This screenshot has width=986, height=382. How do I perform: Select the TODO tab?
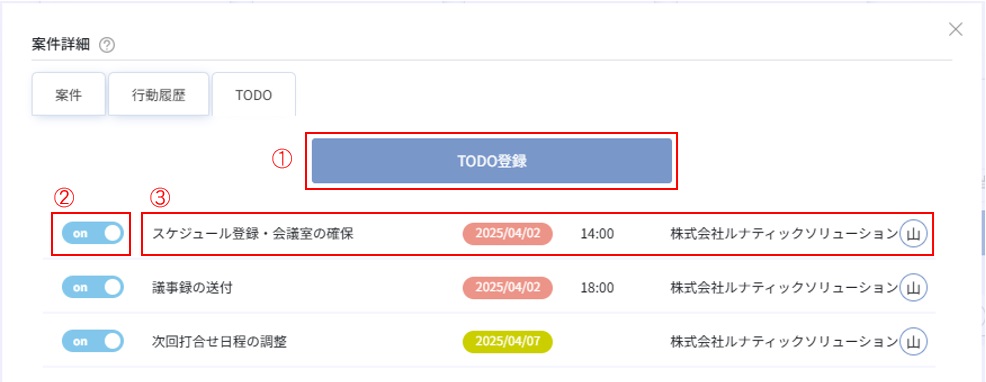click(253, 95)
